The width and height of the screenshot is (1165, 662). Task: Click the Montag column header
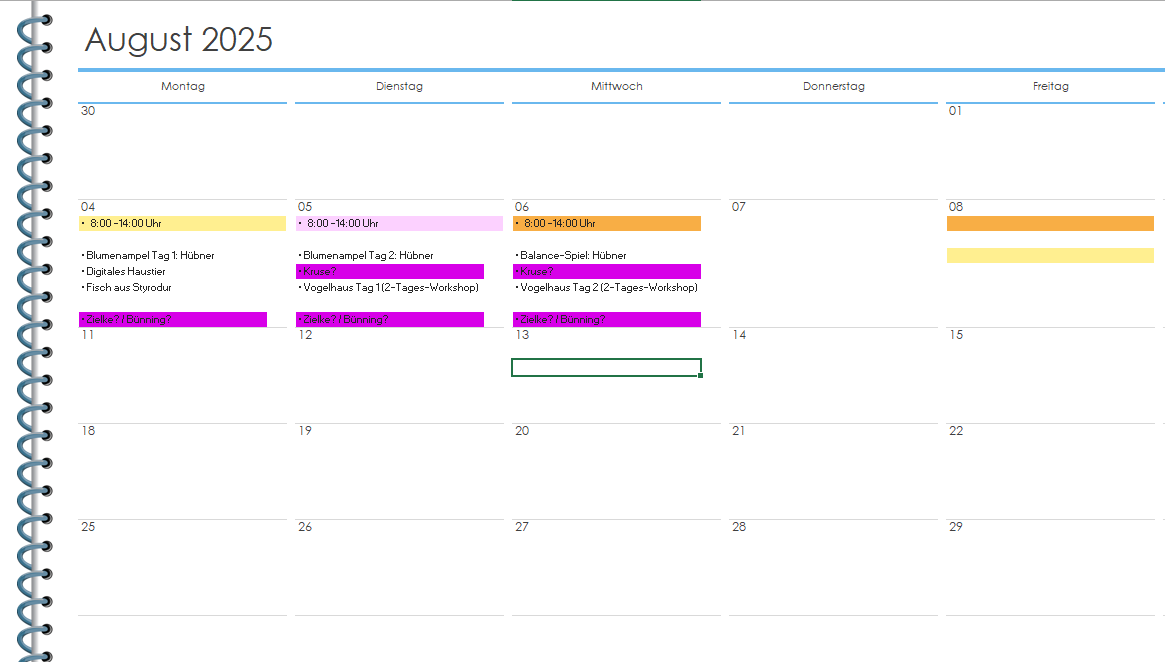click(182, 87)
